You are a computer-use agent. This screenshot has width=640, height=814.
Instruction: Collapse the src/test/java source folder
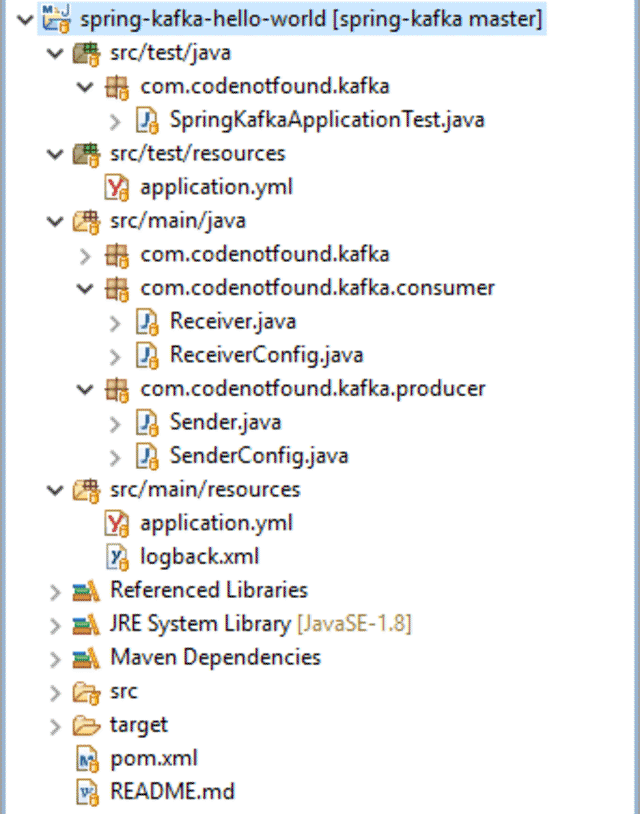(54, 52)
